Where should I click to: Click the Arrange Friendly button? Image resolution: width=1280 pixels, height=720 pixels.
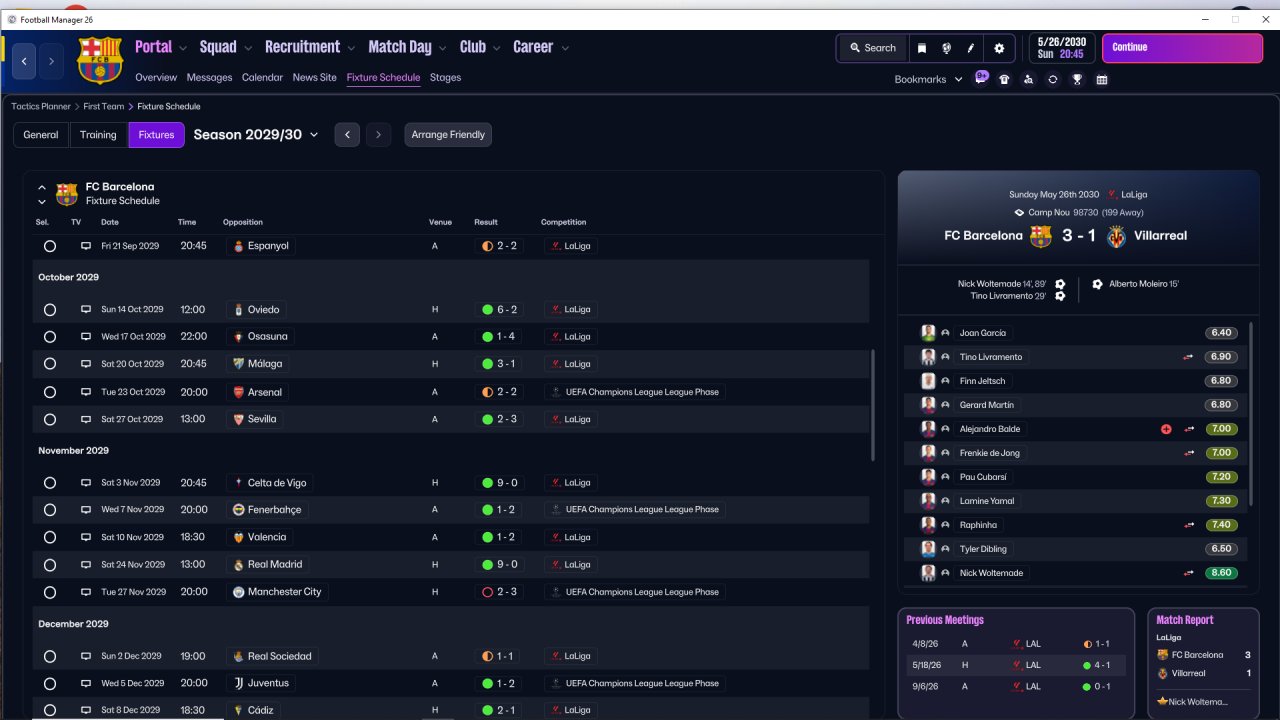click(448, 135)
